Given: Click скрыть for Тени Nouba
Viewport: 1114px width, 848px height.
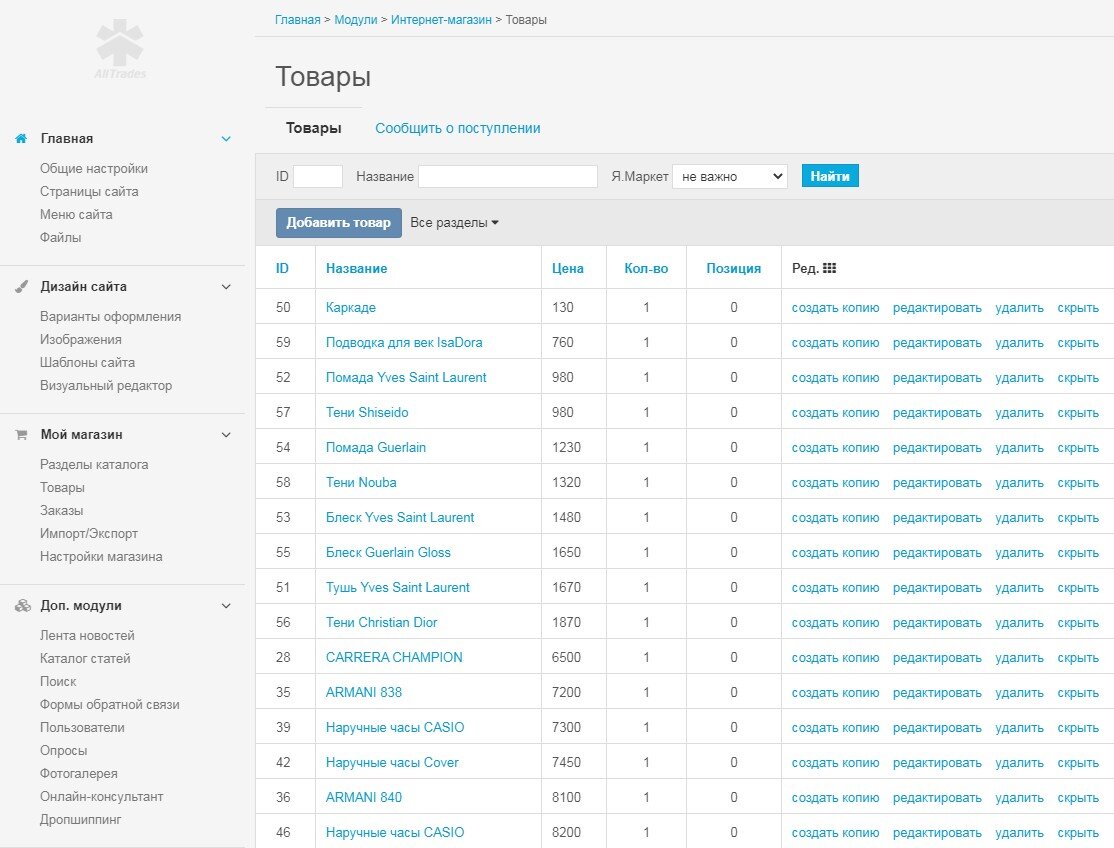Looking at the screenshot, I should 1078,482.
